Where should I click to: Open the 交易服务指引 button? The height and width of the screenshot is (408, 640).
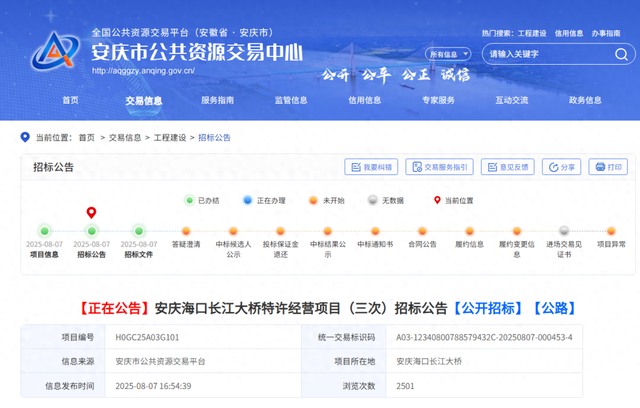tap(439, 167)
